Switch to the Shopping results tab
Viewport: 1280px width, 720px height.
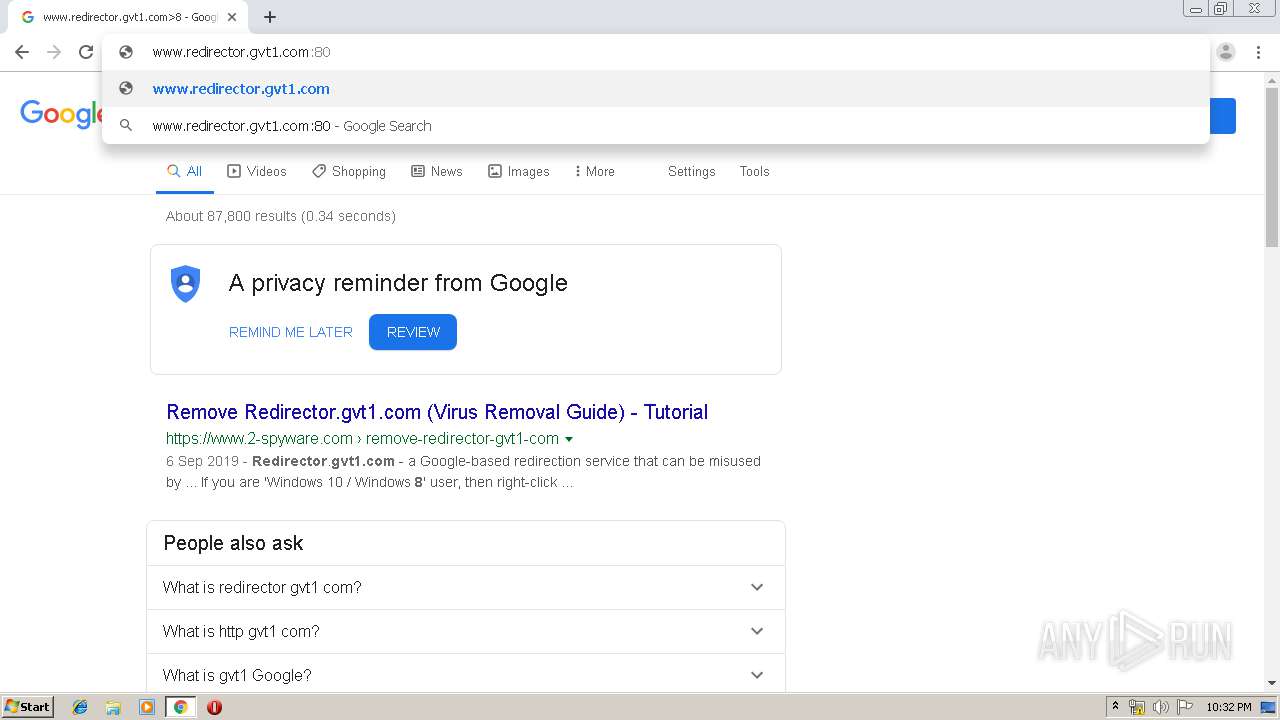[349, 171]
